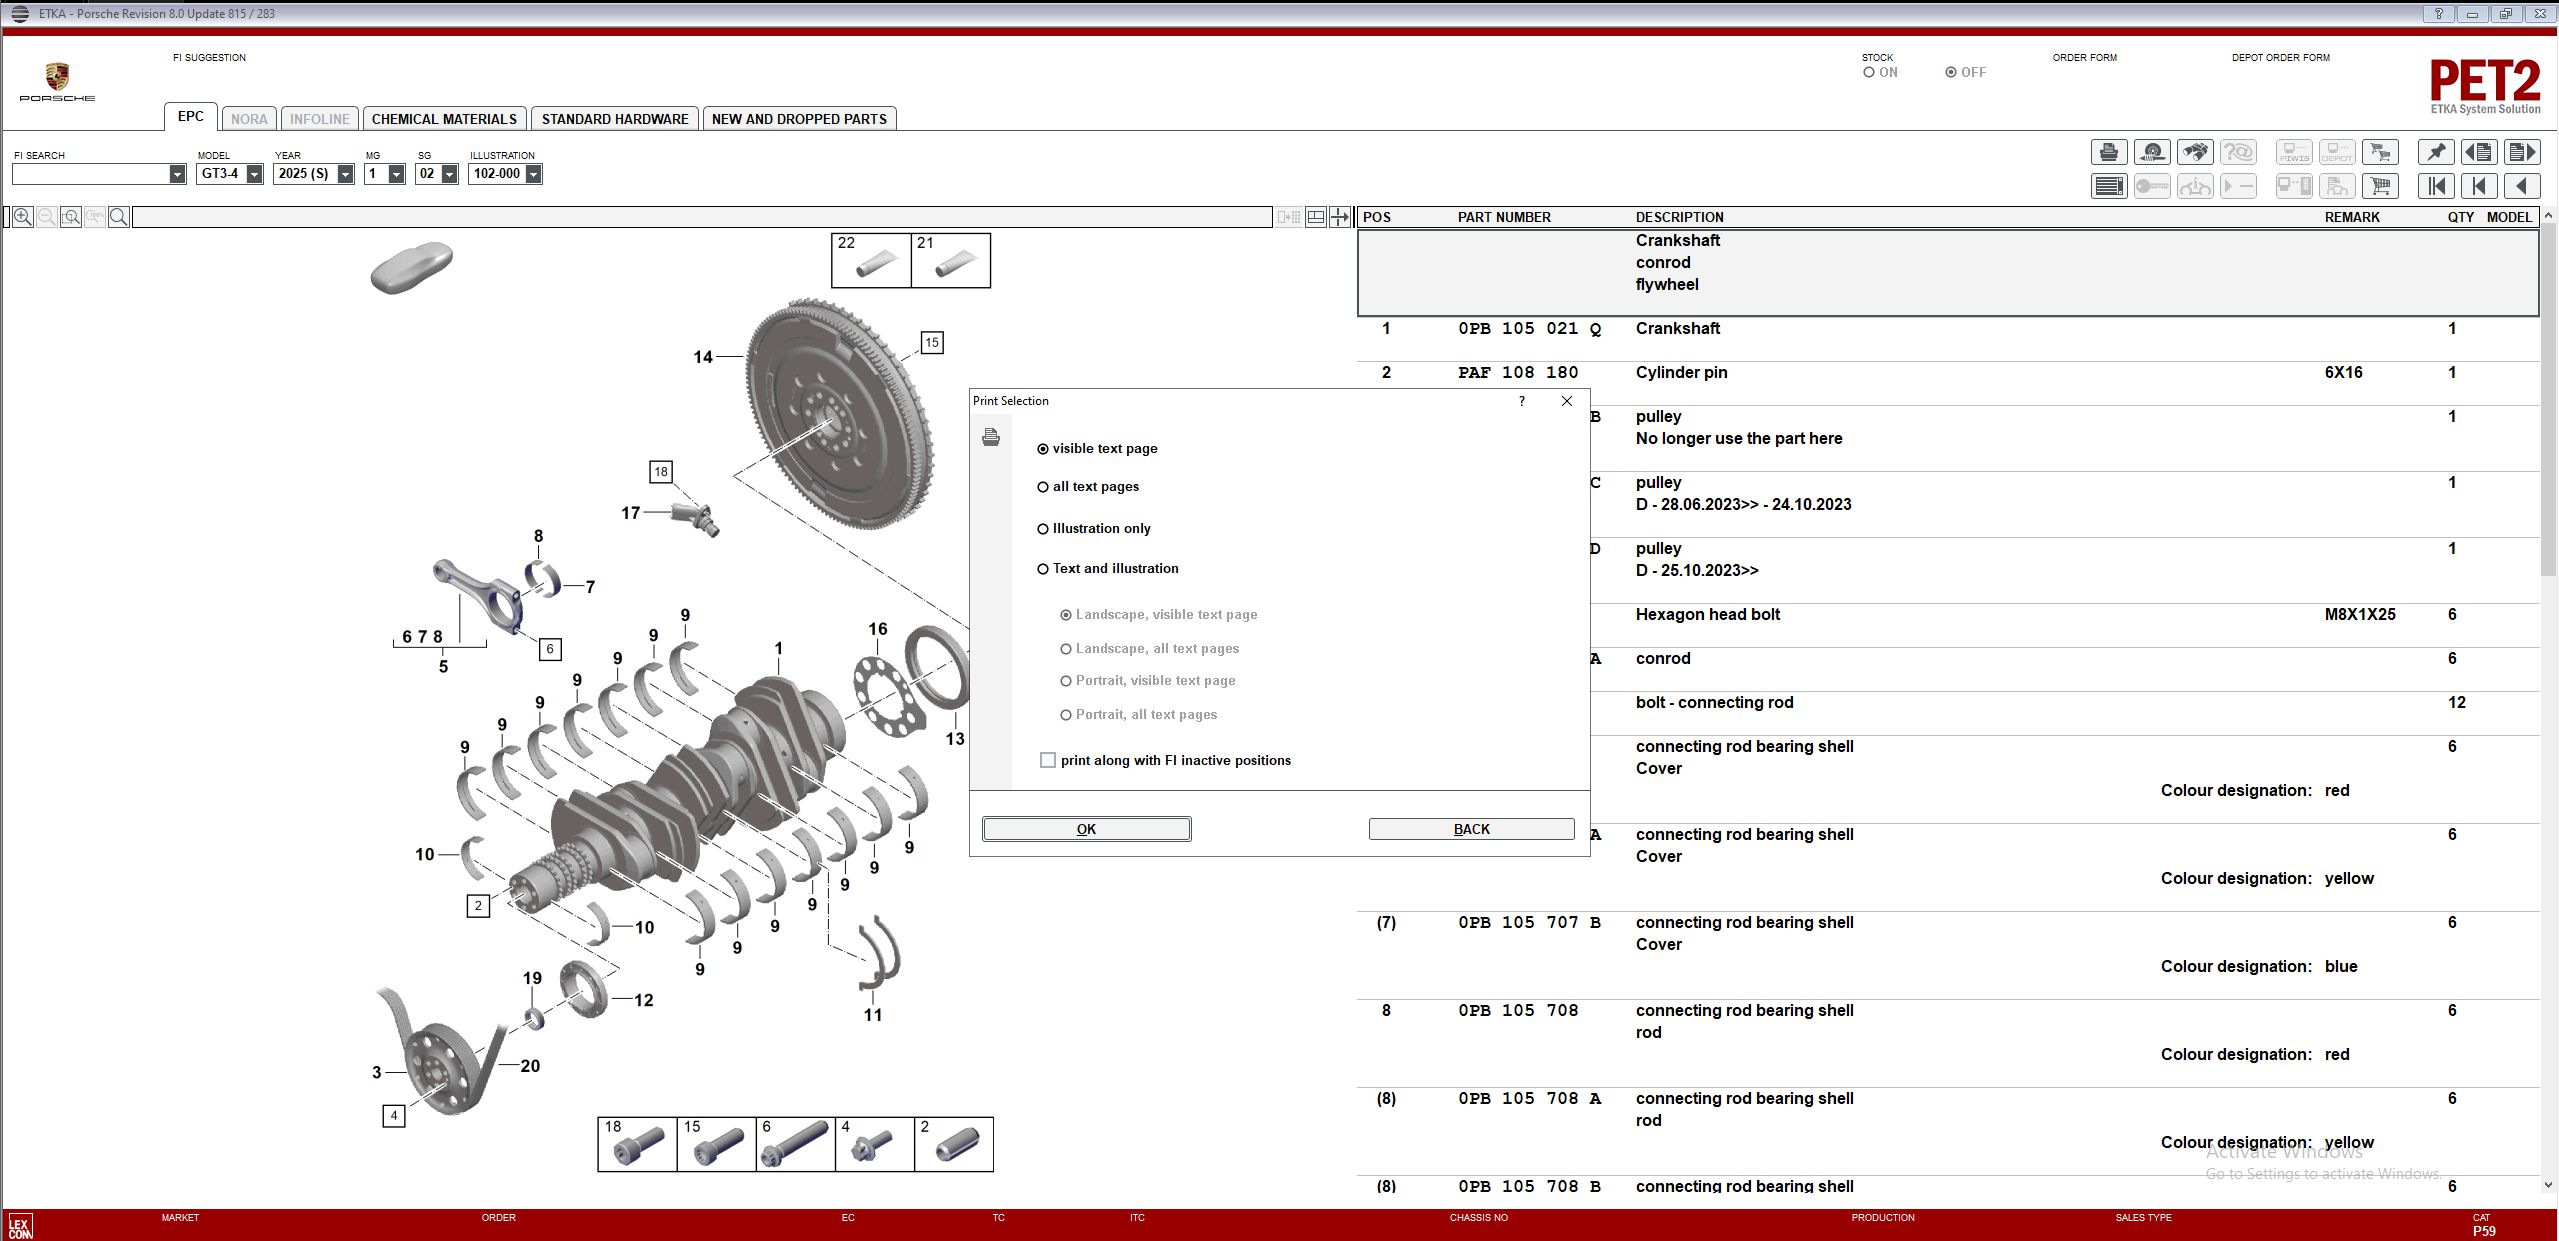Screen dimensions: 2559x1241
Task: Enable 'print along with FI inactive positions'
Action: (1047, 760)
